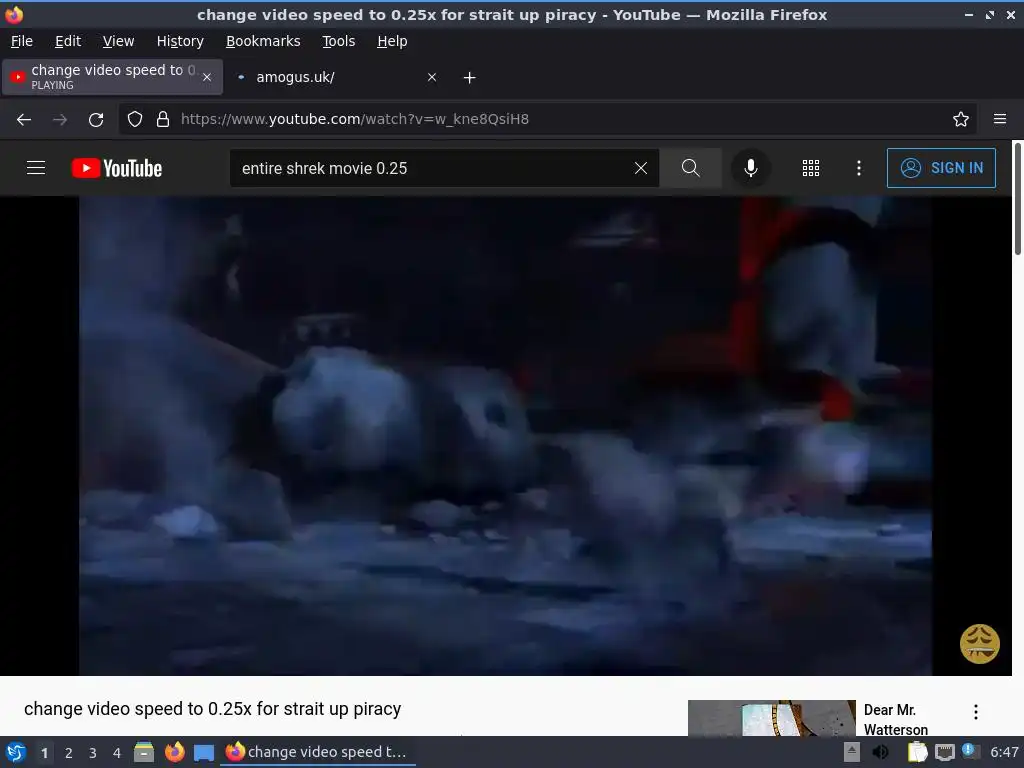
Task: Click the emoji face overlay on video
Action: pos(980,644)
